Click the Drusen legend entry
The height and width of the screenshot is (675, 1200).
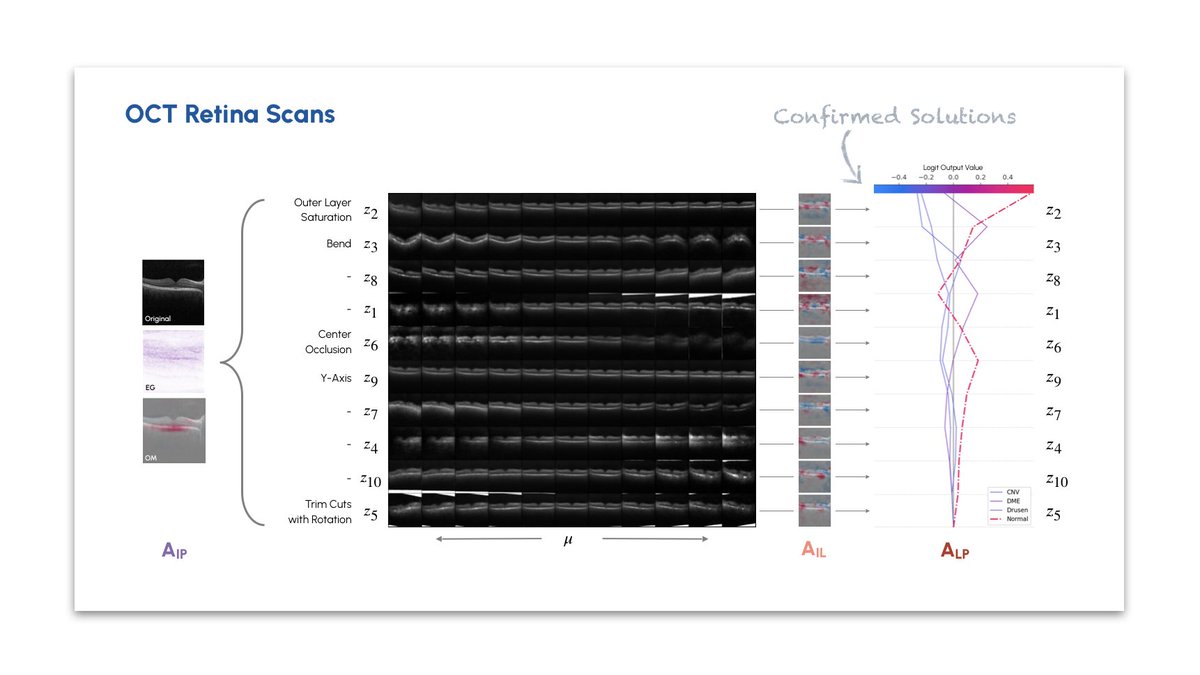pos(1008,510)
